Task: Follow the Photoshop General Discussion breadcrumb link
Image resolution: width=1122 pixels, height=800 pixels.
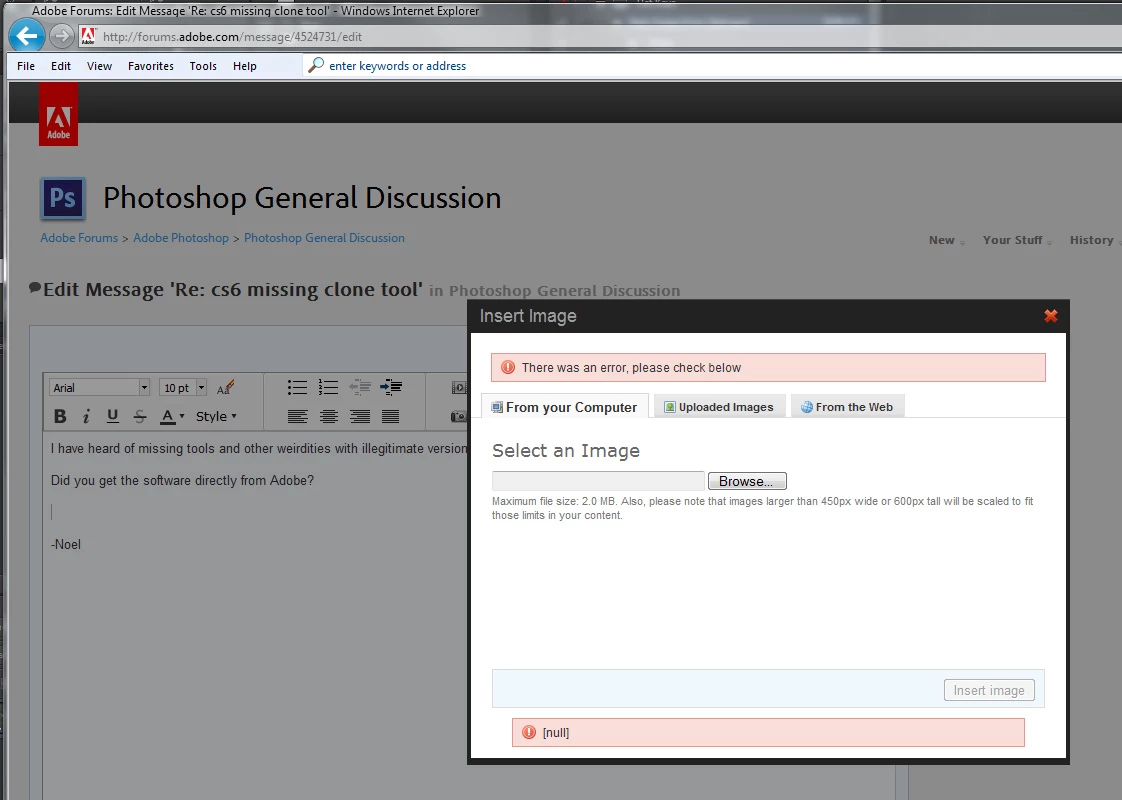Action: pyautogui.click(x=324, y=238)
